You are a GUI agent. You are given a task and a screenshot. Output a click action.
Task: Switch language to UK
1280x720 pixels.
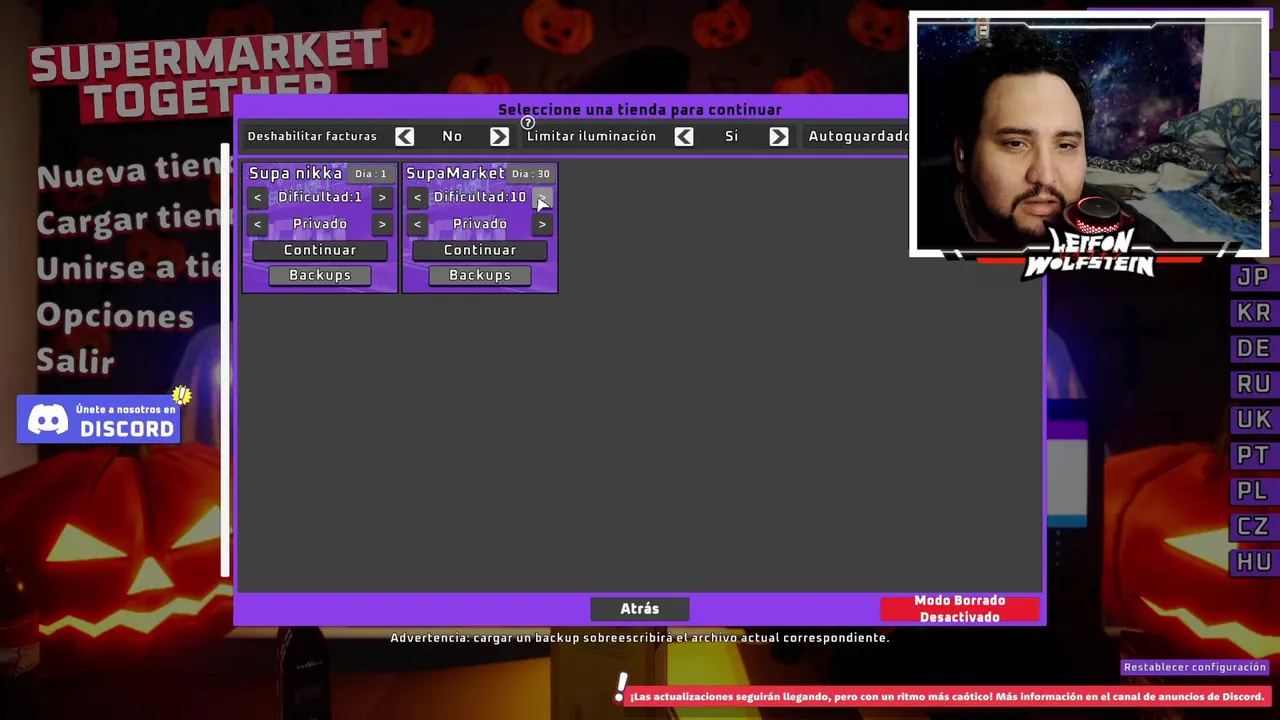coord(1253,420)
